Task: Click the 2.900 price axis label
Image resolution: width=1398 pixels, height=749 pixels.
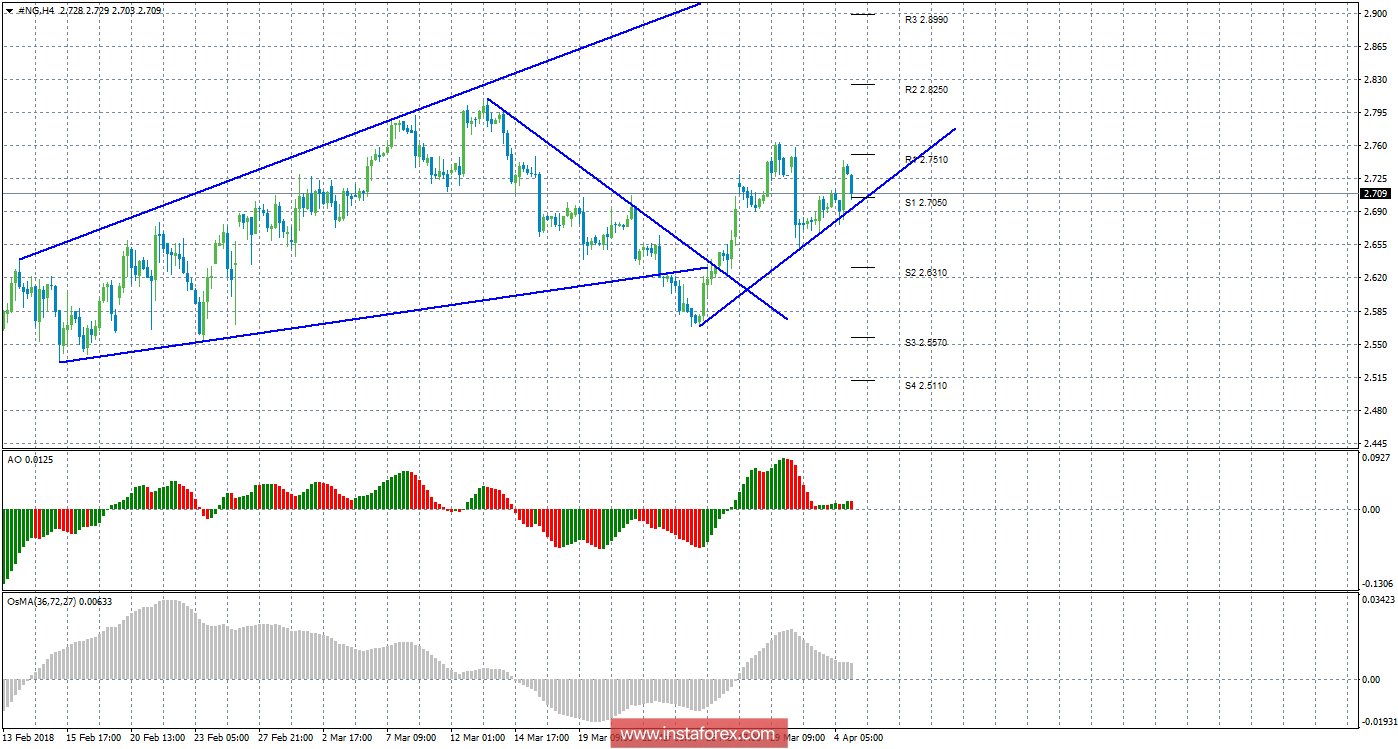Action: coord(1375,14)
